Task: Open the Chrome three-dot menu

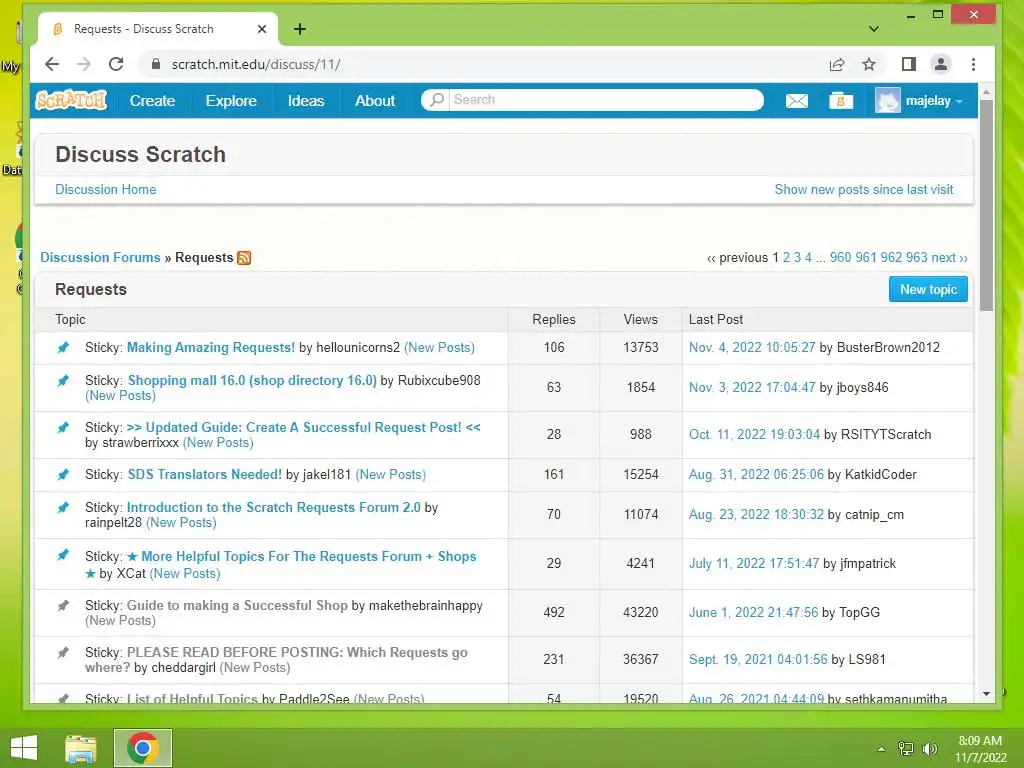Action: coord(973,64)
